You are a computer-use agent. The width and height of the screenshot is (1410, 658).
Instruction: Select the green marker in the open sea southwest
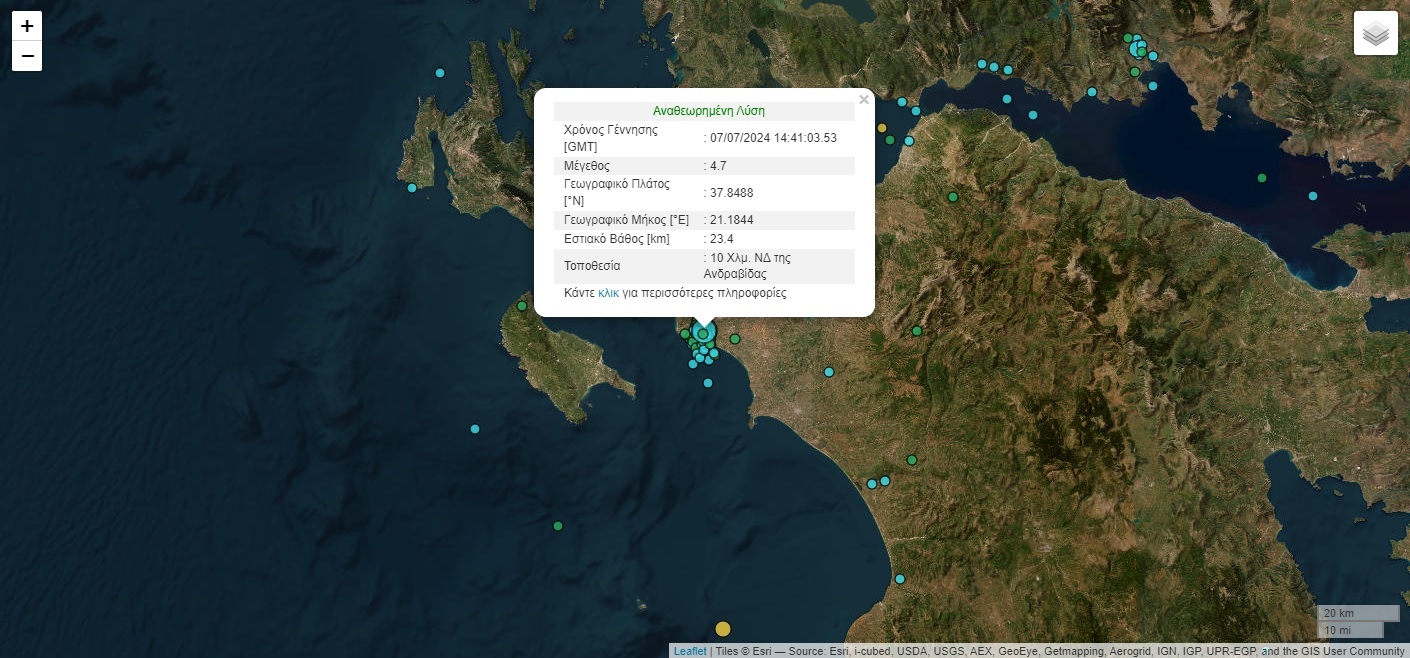tap(558, 526)
